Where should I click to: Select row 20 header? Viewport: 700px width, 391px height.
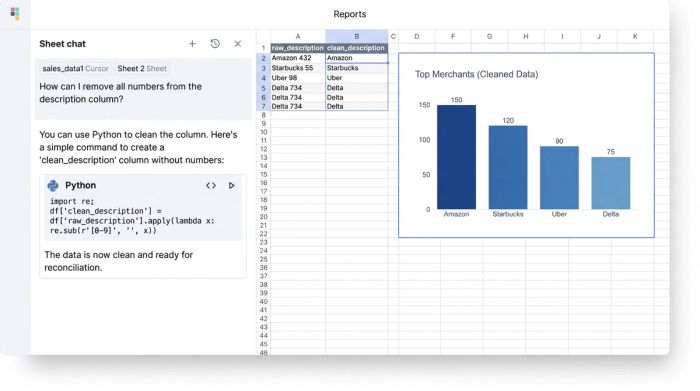tap(263, 217)
